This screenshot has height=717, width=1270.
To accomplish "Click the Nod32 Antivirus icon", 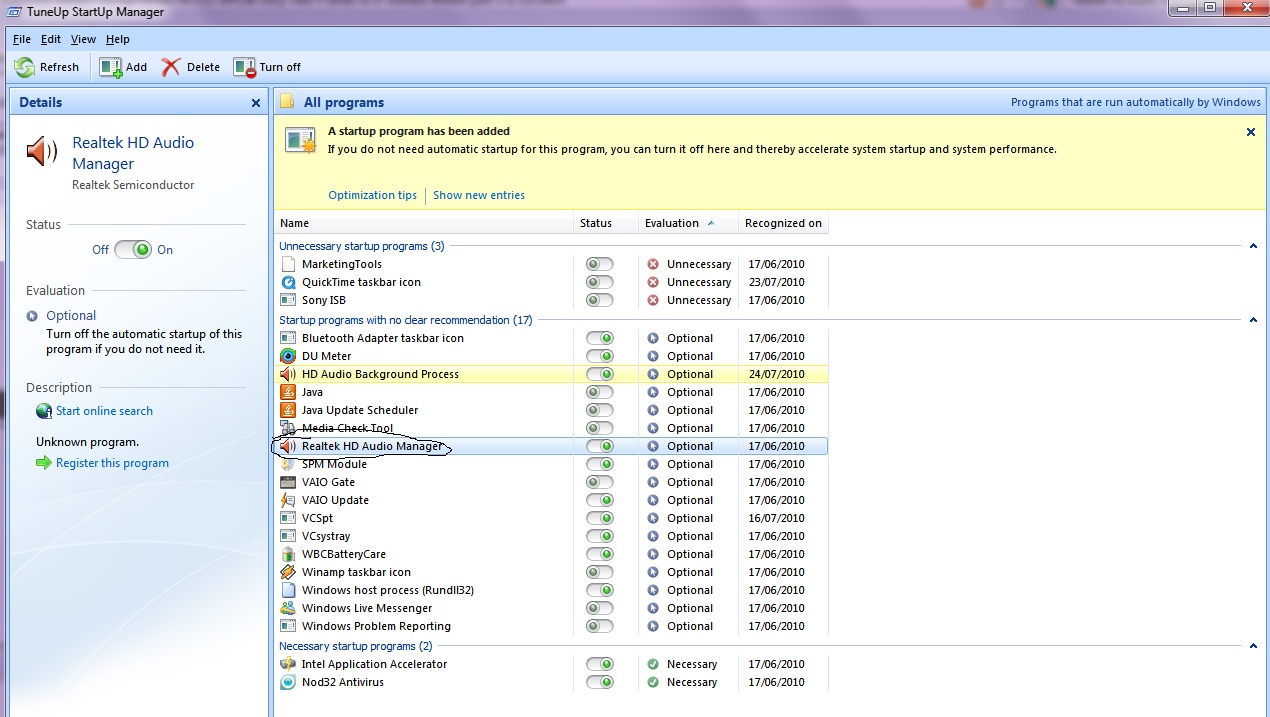I will (288, 682).
